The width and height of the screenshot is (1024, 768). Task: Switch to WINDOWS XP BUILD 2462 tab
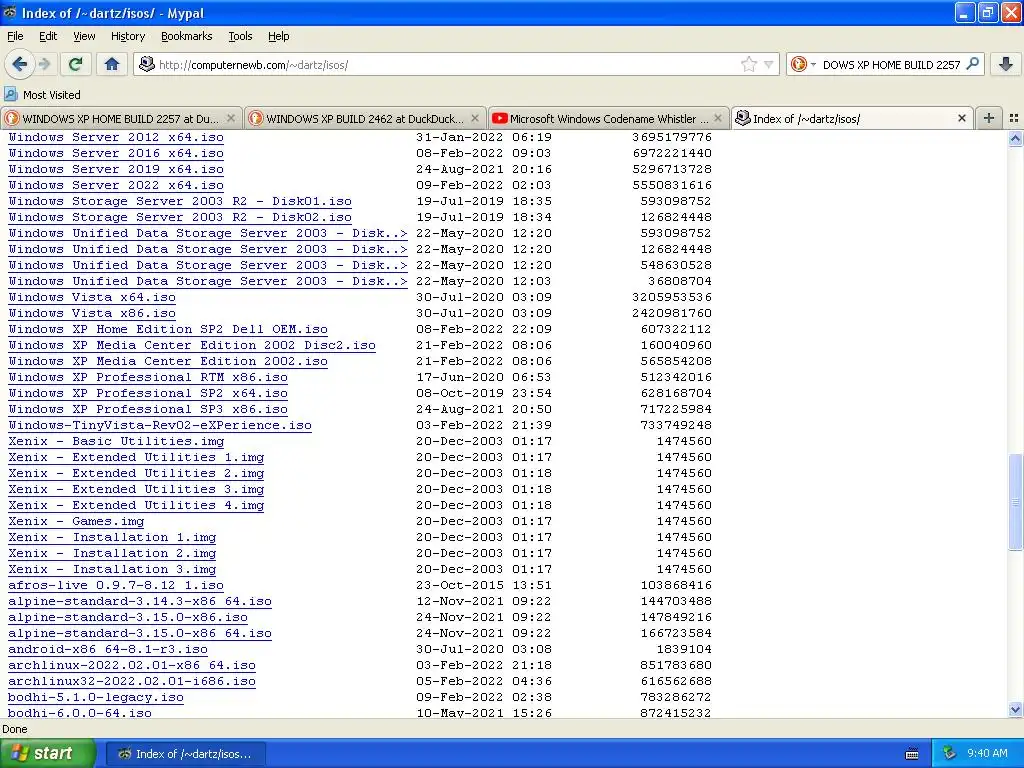(x=364, y=118)
